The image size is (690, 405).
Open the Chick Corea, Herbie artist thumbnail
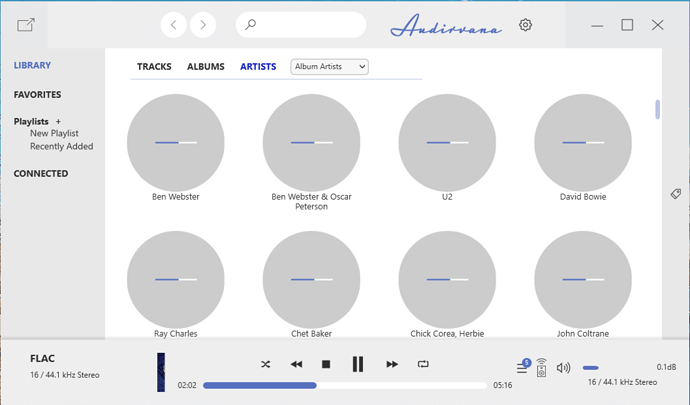click(447, 280)
